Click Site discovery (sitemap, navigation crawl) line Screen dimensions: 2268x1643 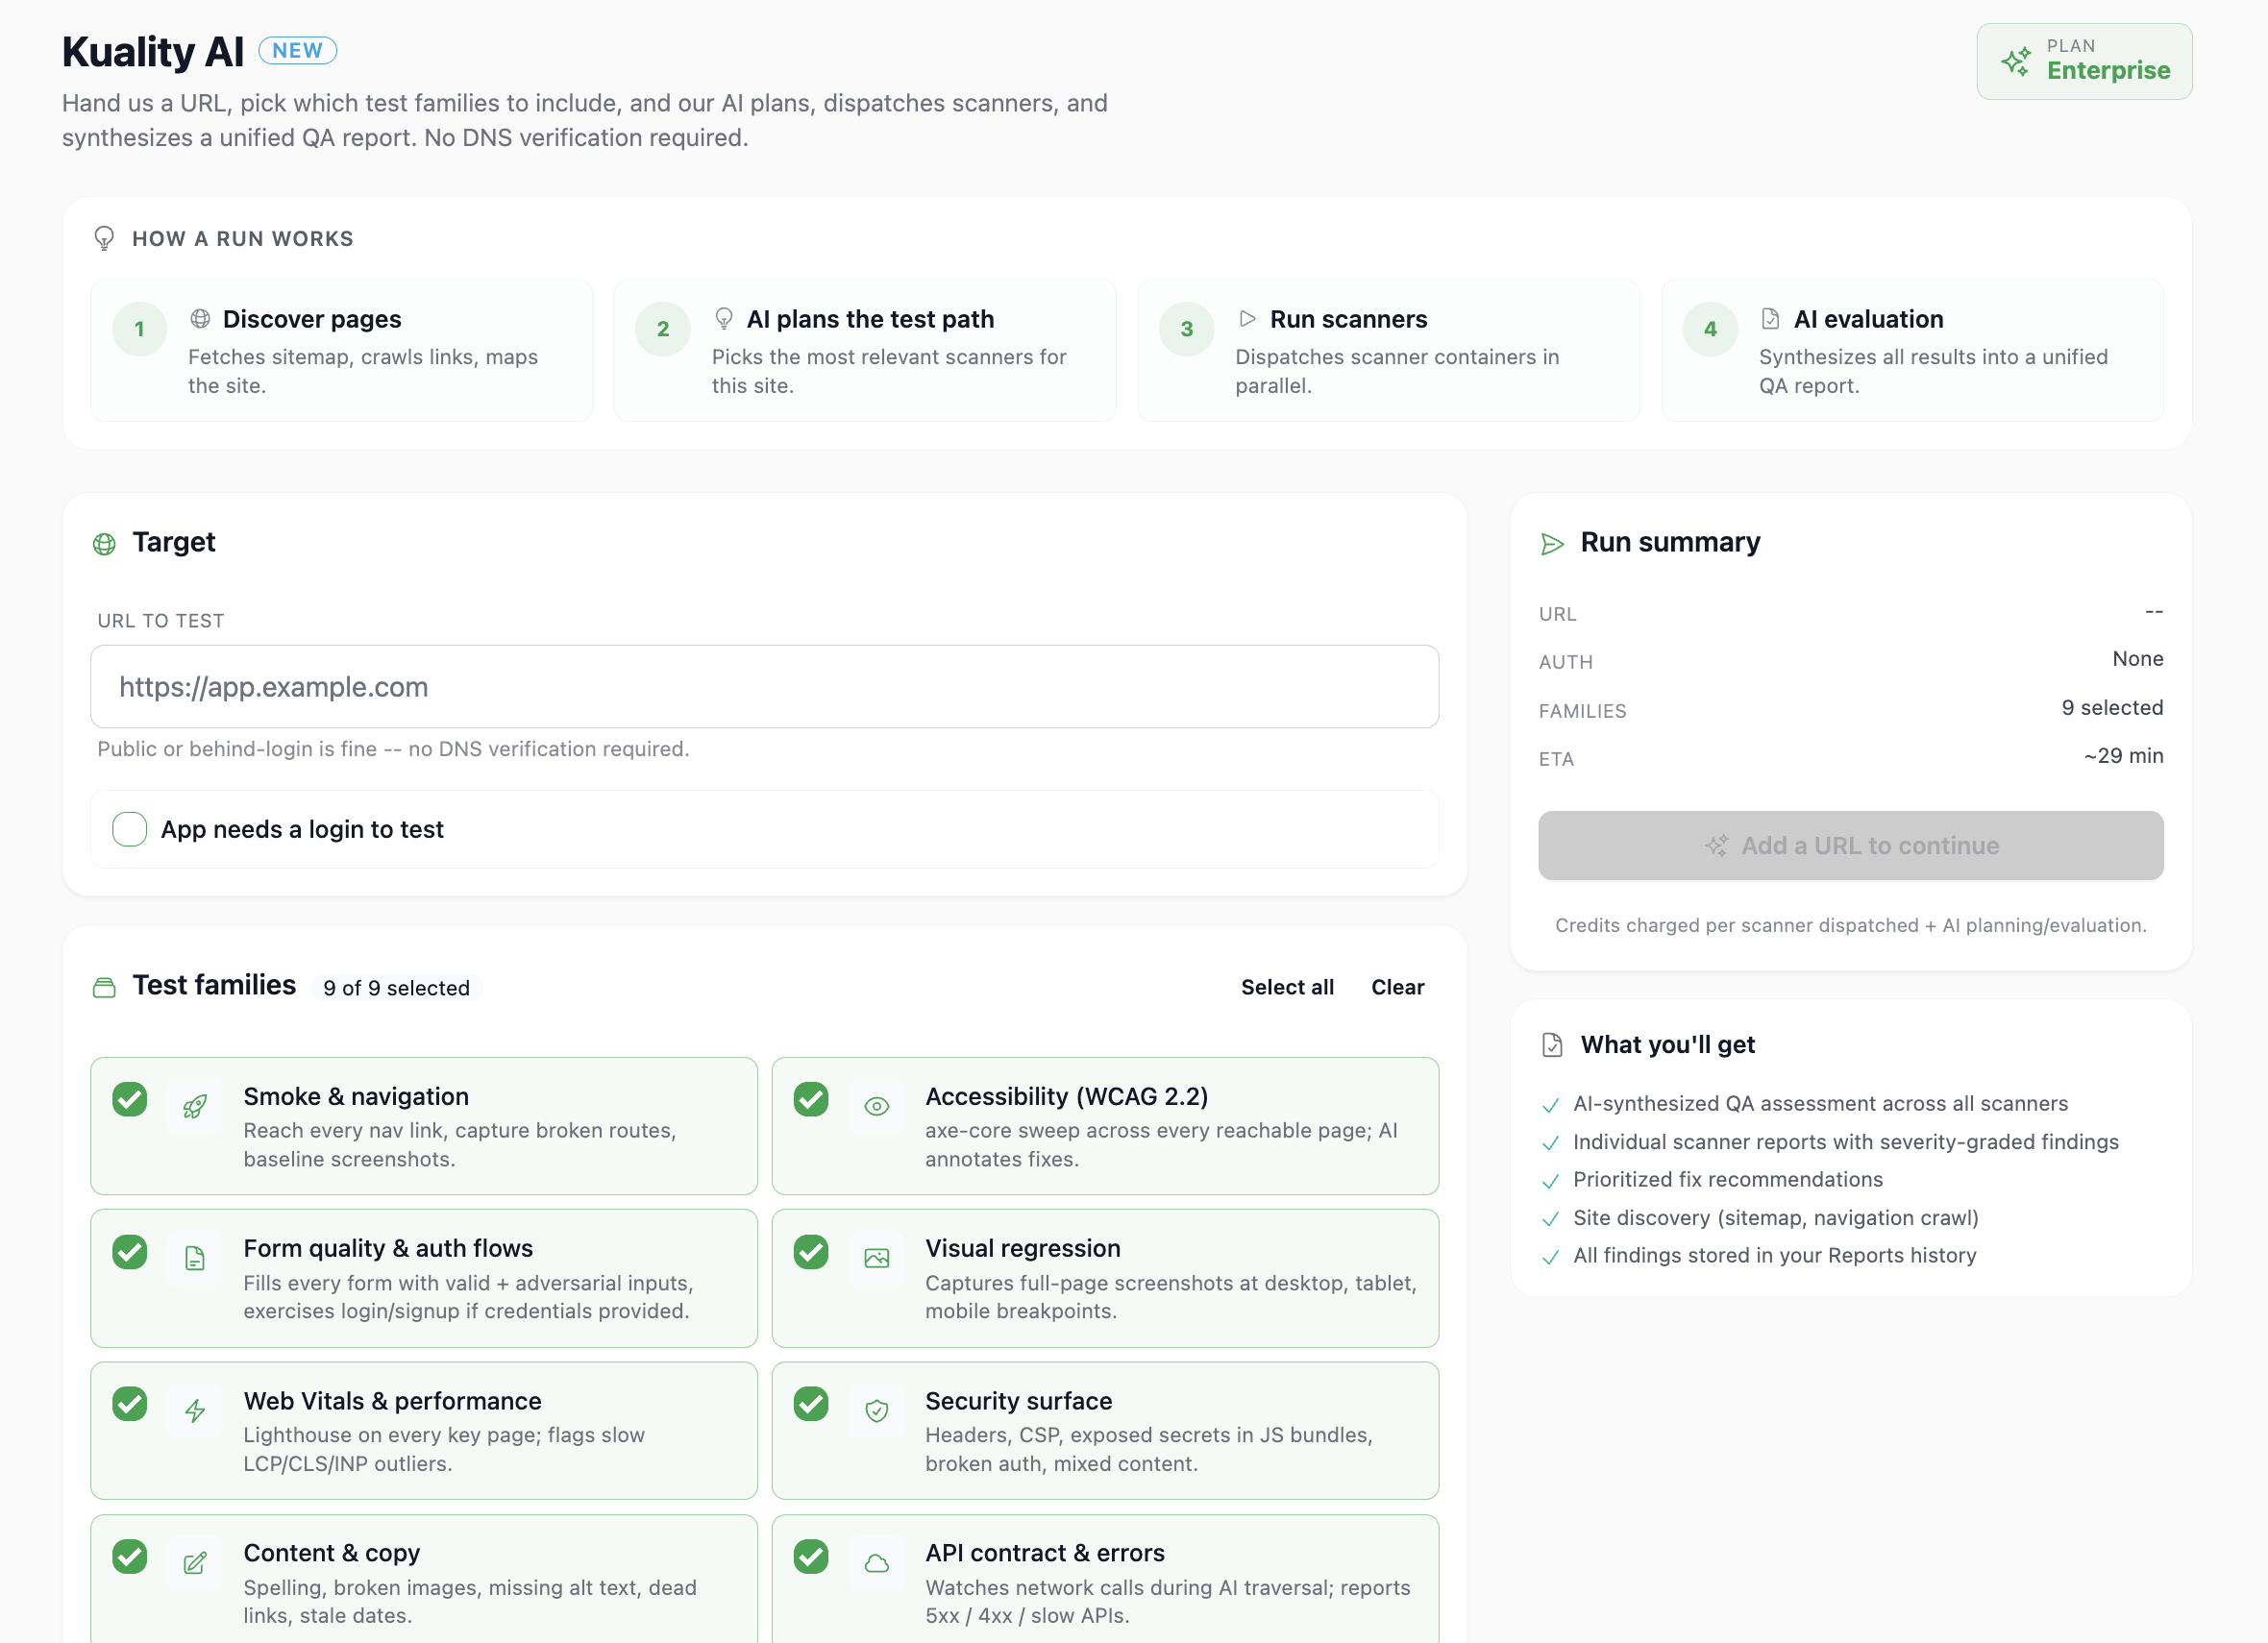tap(1776, 1218)
